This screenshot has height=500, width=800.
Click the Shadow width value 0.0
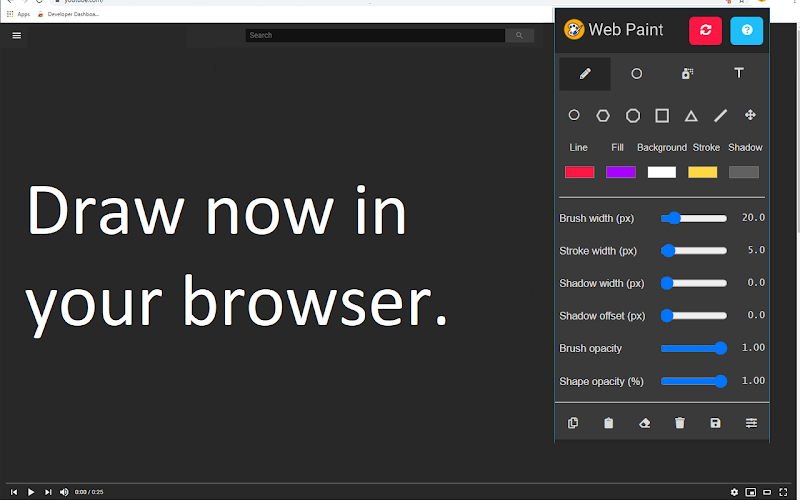pos(756,283)
